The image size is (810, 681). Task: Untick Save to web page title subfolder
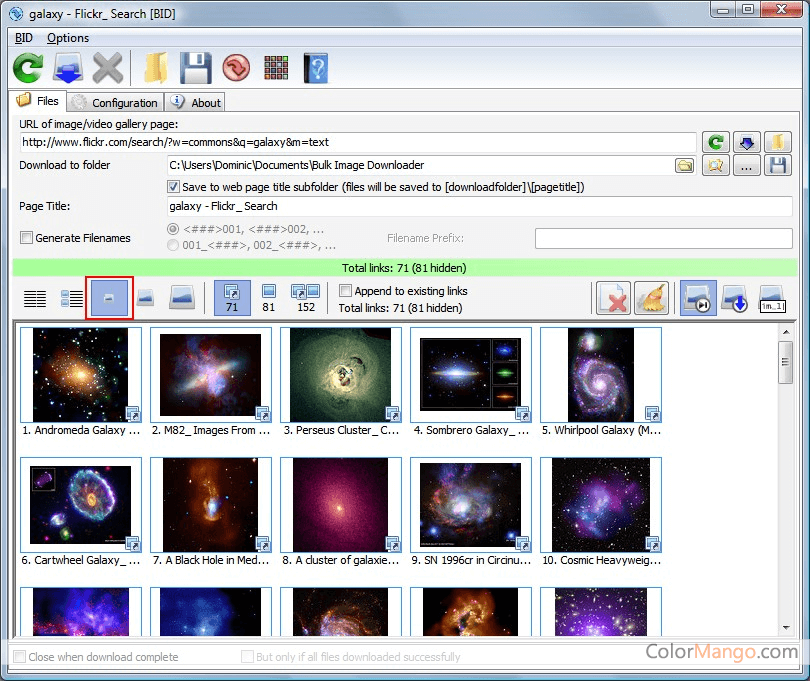pos(174,187)
